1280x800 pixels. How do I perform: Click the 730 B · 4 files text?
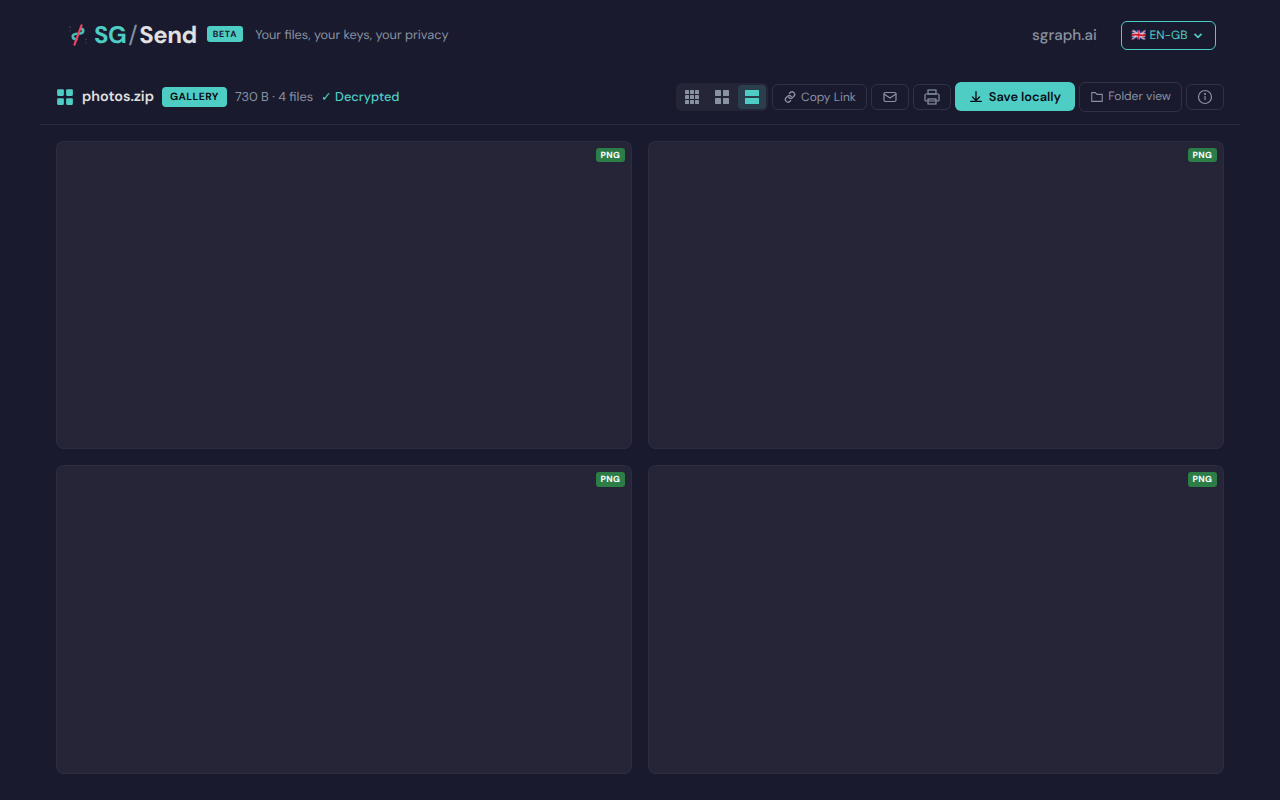point(274,97)
